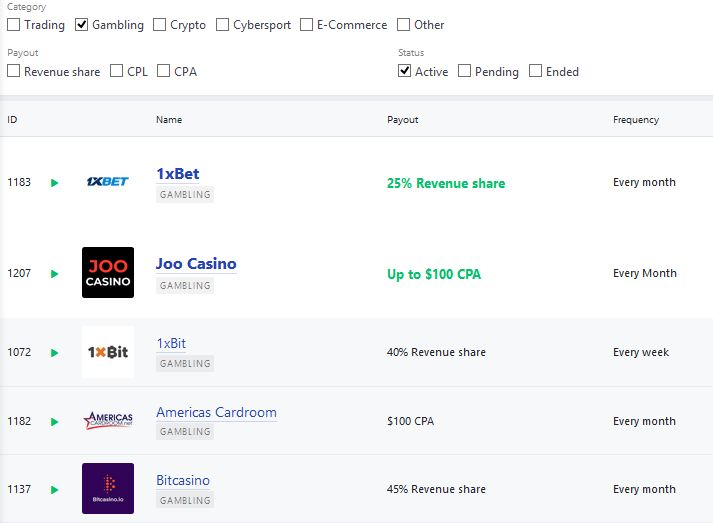This screenshot has width=713, height=523.
Task: Uncheck the Active status checkbox
Action: [404, 70]
